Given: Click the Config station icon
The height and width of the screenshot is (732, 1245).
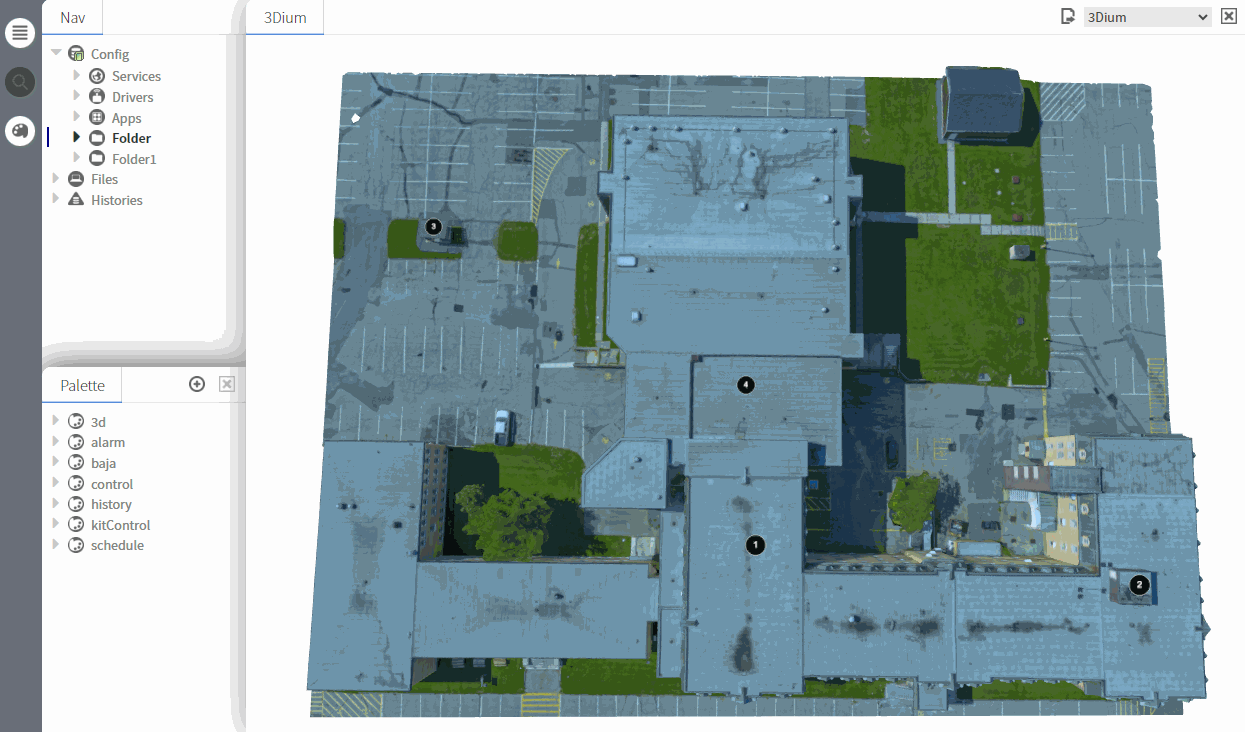Looking at the screenshot, I should coord(76,54).
